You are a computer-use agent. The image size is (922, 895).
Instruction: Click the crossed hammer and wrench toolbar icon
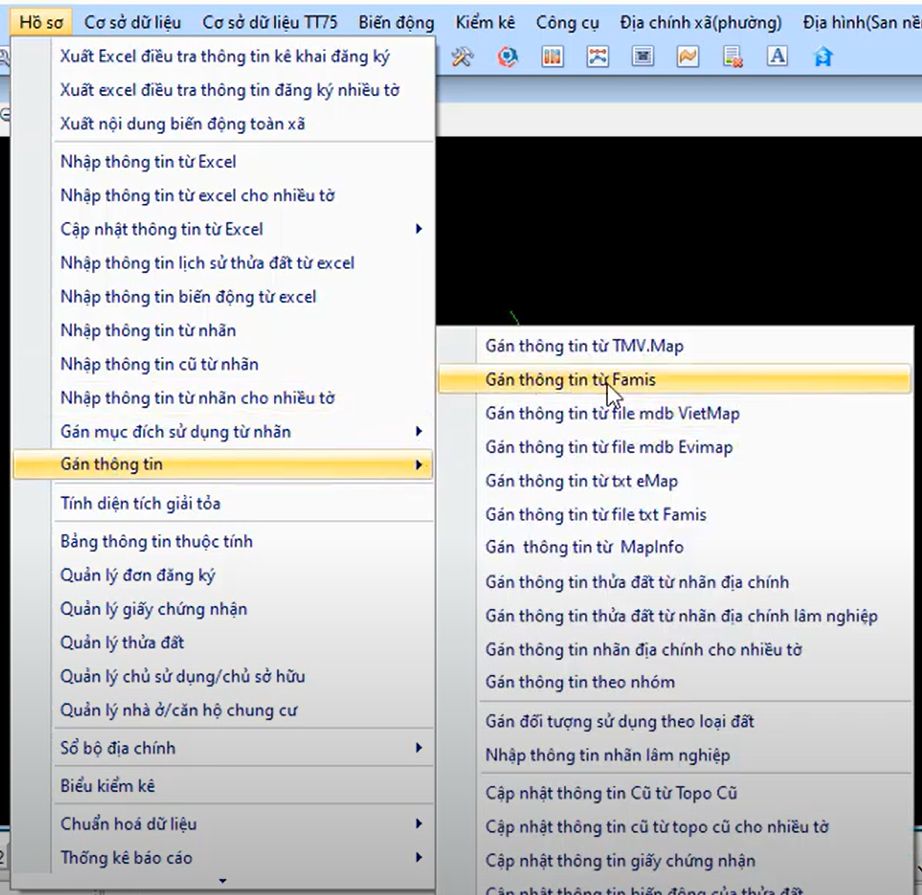click(462, 57)
